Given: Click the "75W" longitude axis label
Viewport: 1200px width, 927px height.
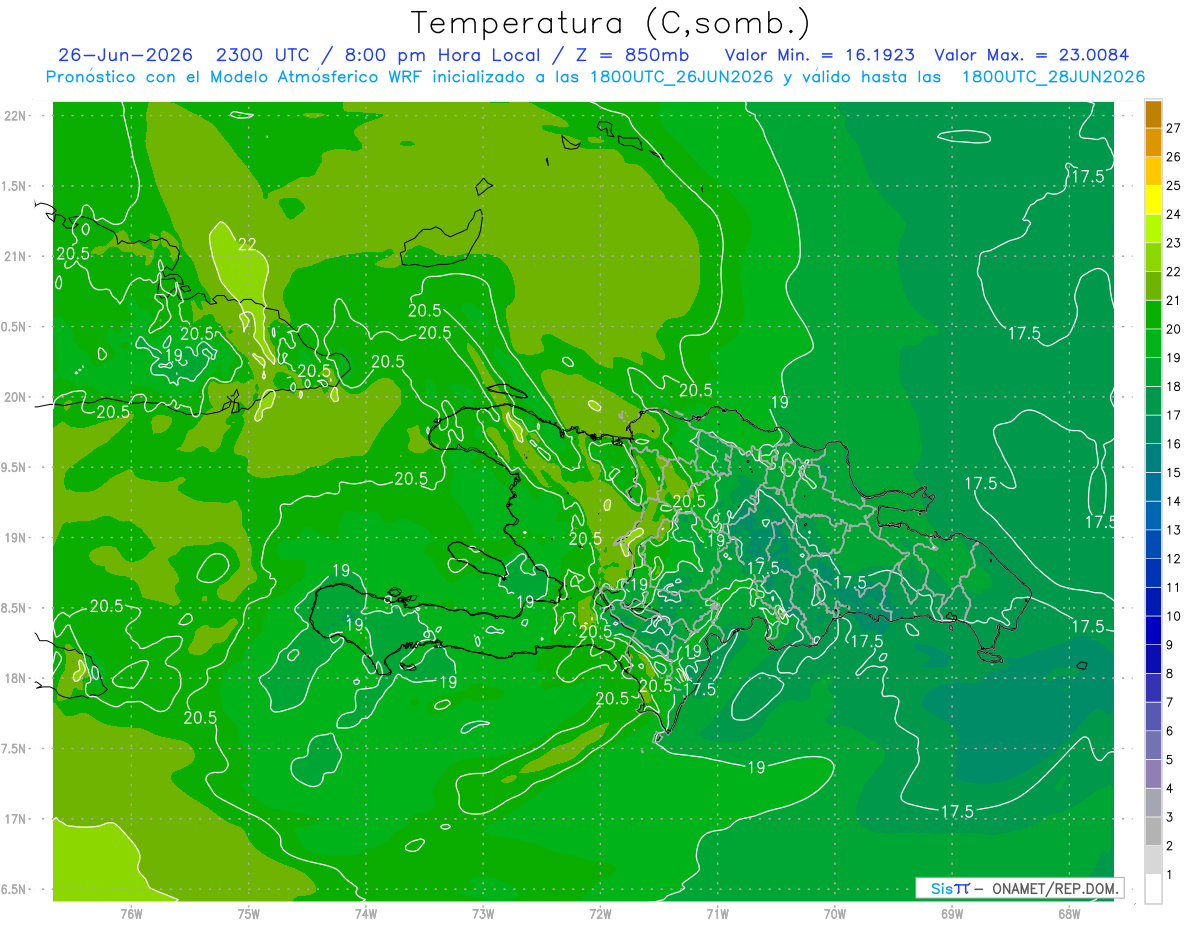Looking at the screenshot, I should [249, 914].
